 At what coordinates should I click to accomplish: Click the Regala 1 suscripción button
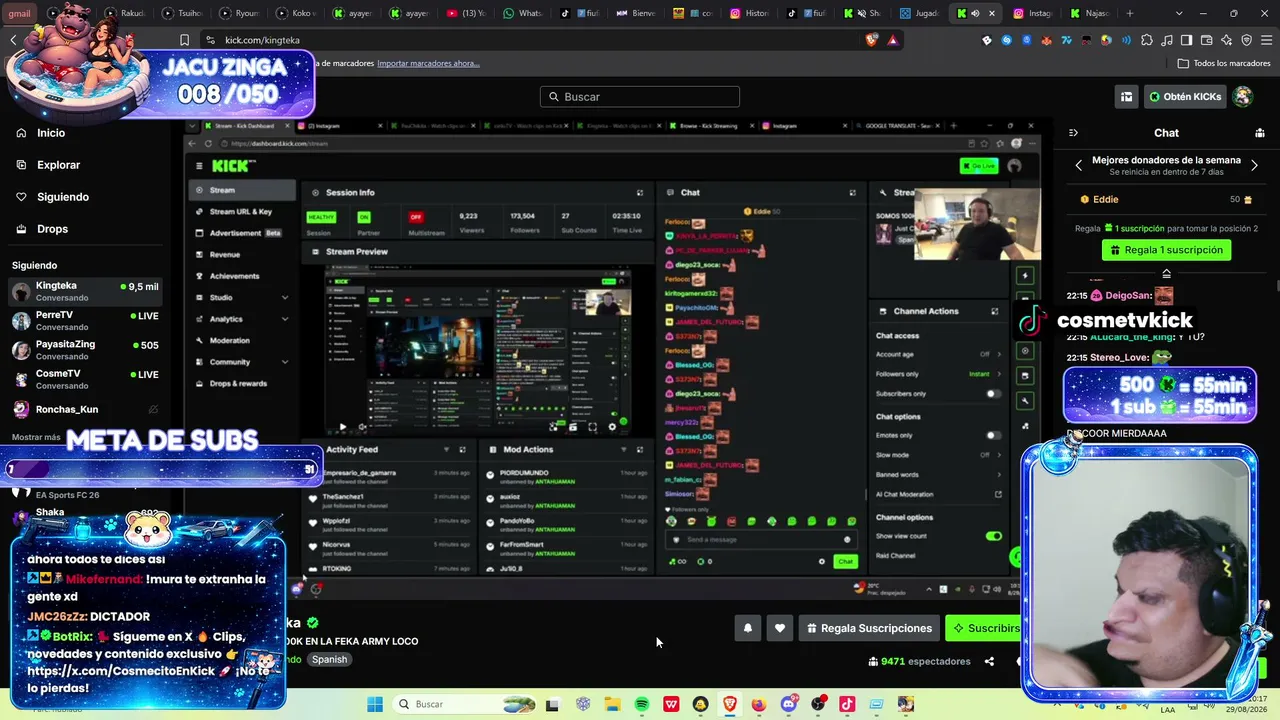point(1166,250)
